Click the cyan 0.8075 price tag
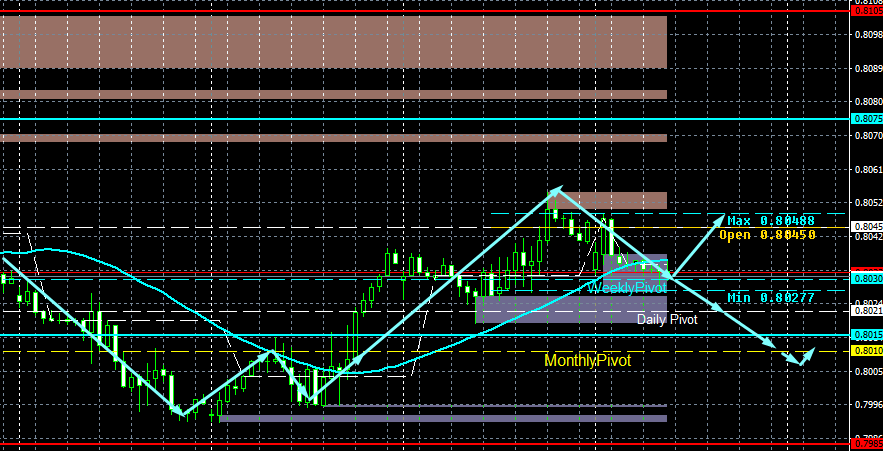This screenshot has height=451, width=883. point(868,119)
